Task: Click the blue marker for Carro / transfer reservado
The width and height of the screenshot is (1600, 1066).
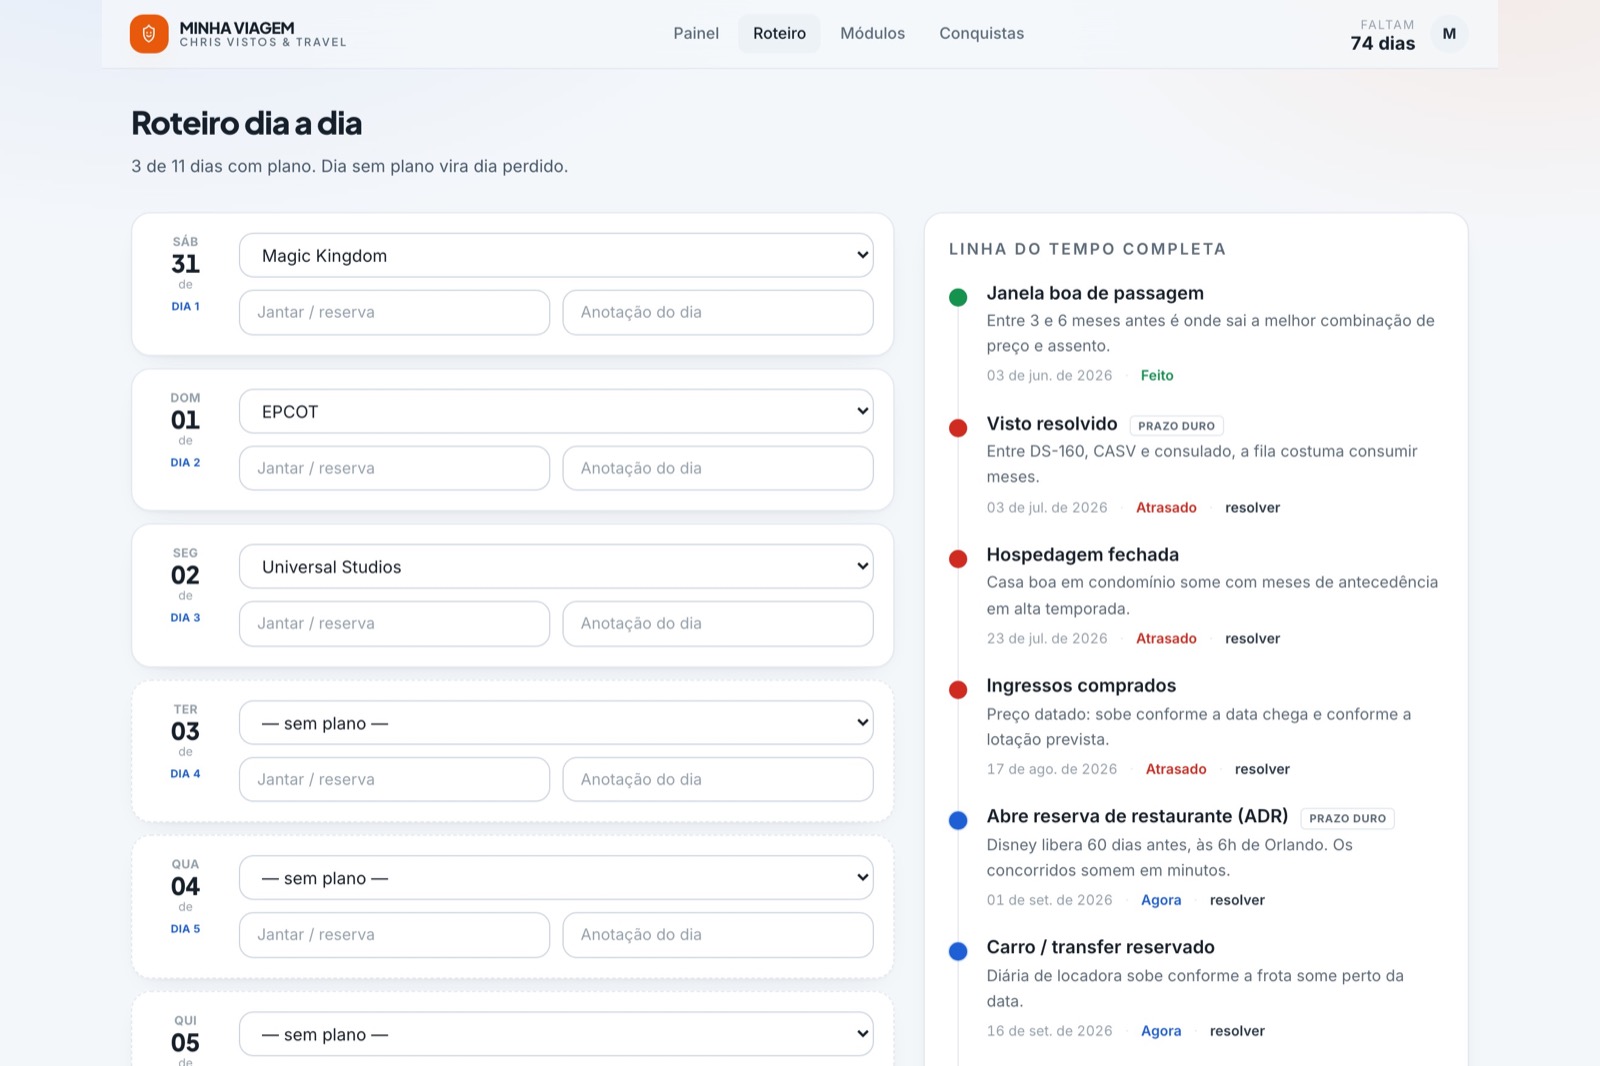Action: 958,951
